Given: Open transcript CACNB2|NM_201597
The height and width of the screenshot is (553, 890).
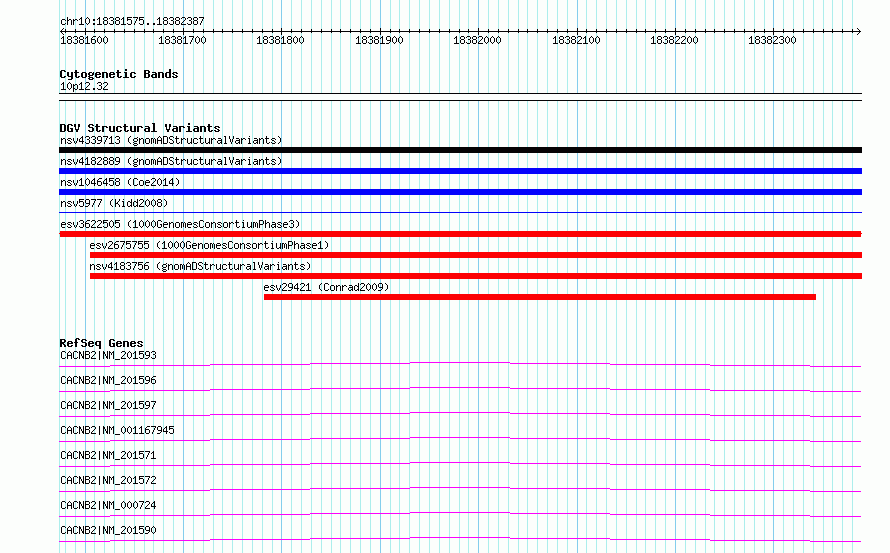Looking at the screenshot, I should [108, 405].
